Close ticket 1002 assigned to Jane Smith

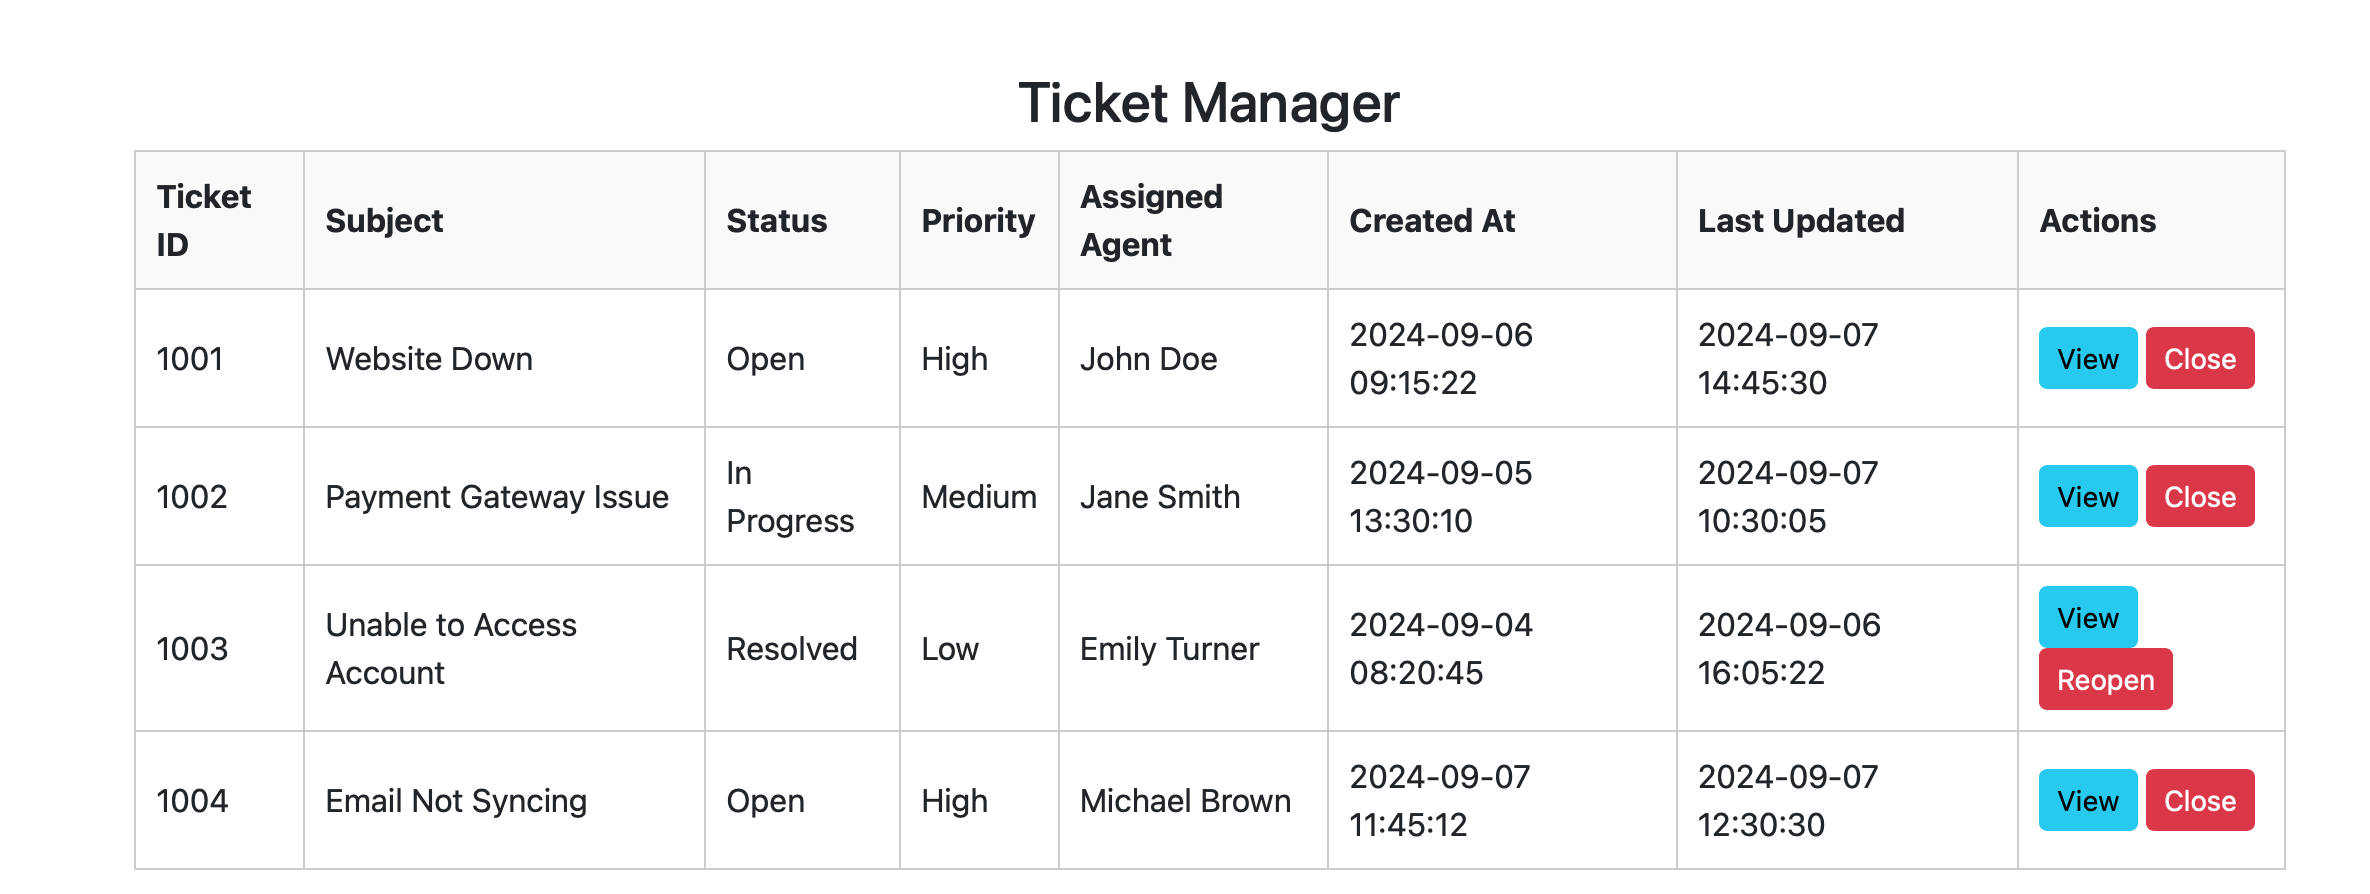pos(2199,496)
